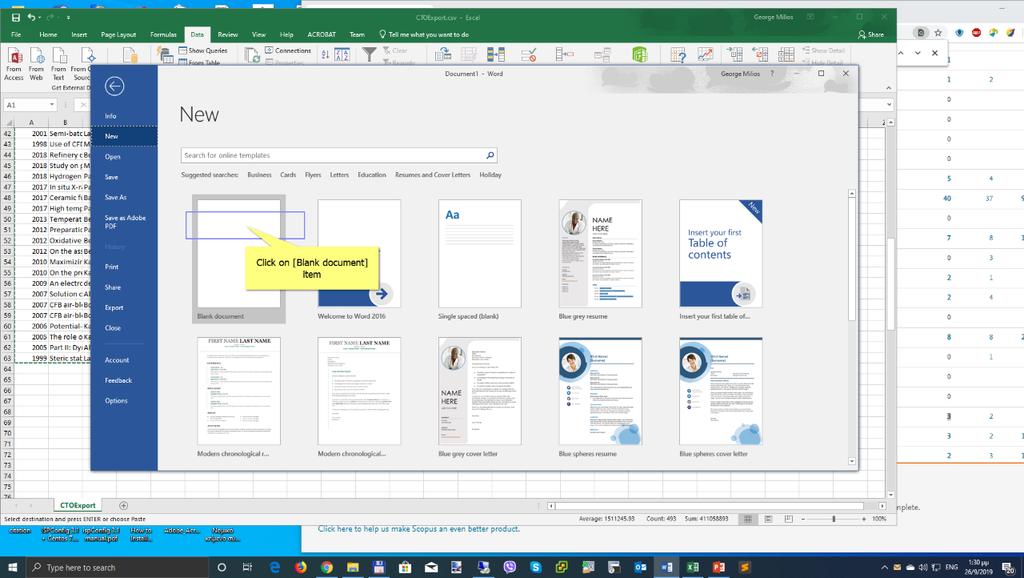Open the Excel Name Box dropdown
The height and width of the screenshot is (578, 1024).
[52, 105]
